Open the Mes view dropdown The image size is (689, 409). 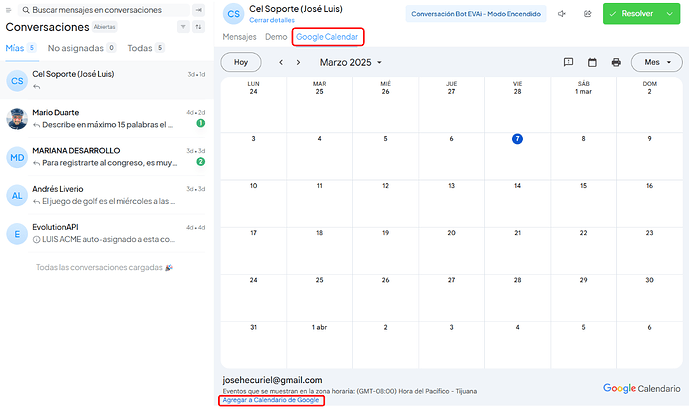pos(656,62)
